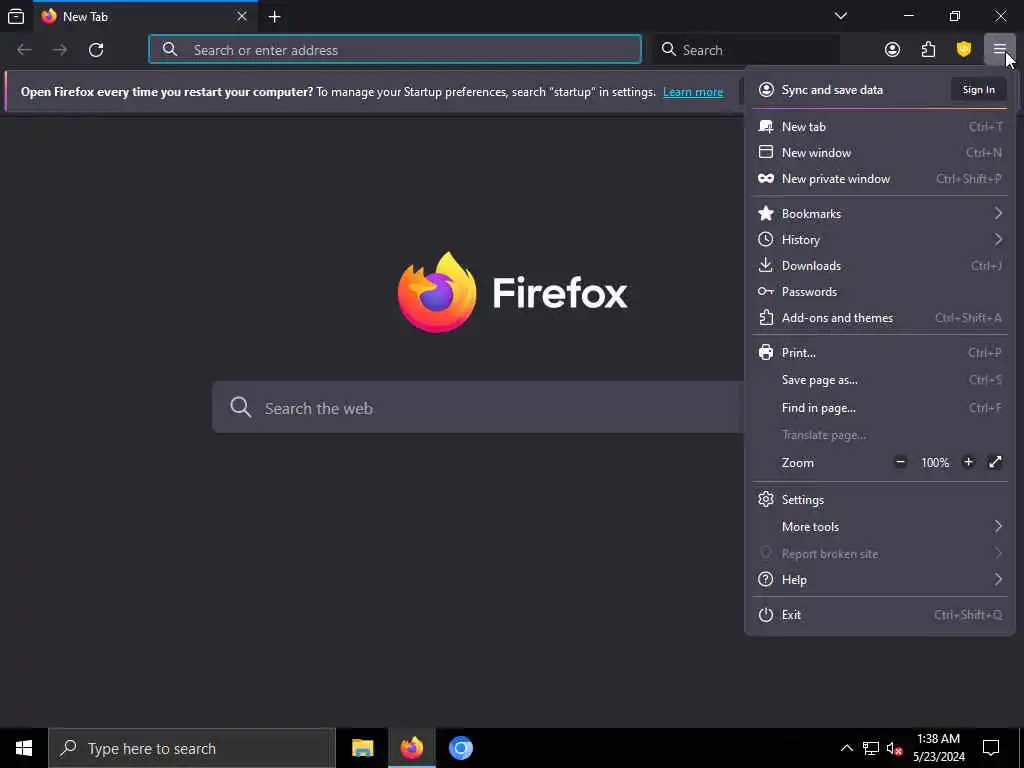Click the Sign In button
This screenshot has height=768, width=1024.
[x=978, y=90]
